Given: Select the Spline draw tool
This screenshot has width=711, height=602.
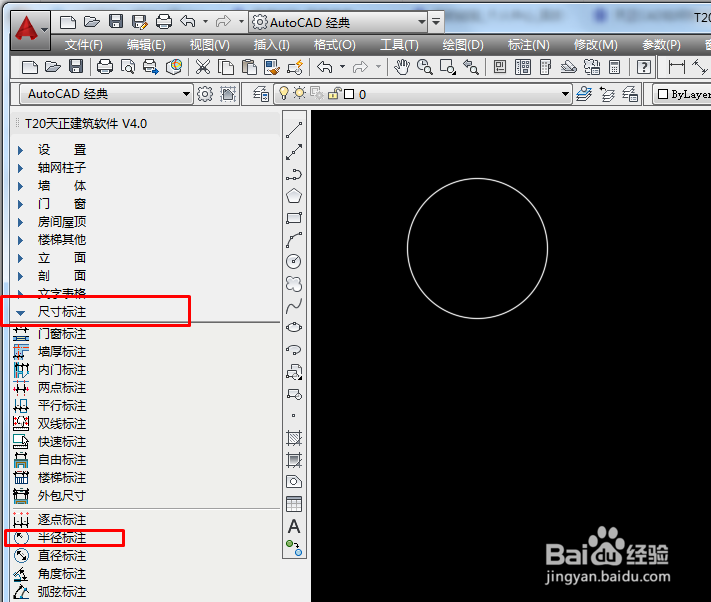Looking at the screenshot, I should [x=294, y=306].
